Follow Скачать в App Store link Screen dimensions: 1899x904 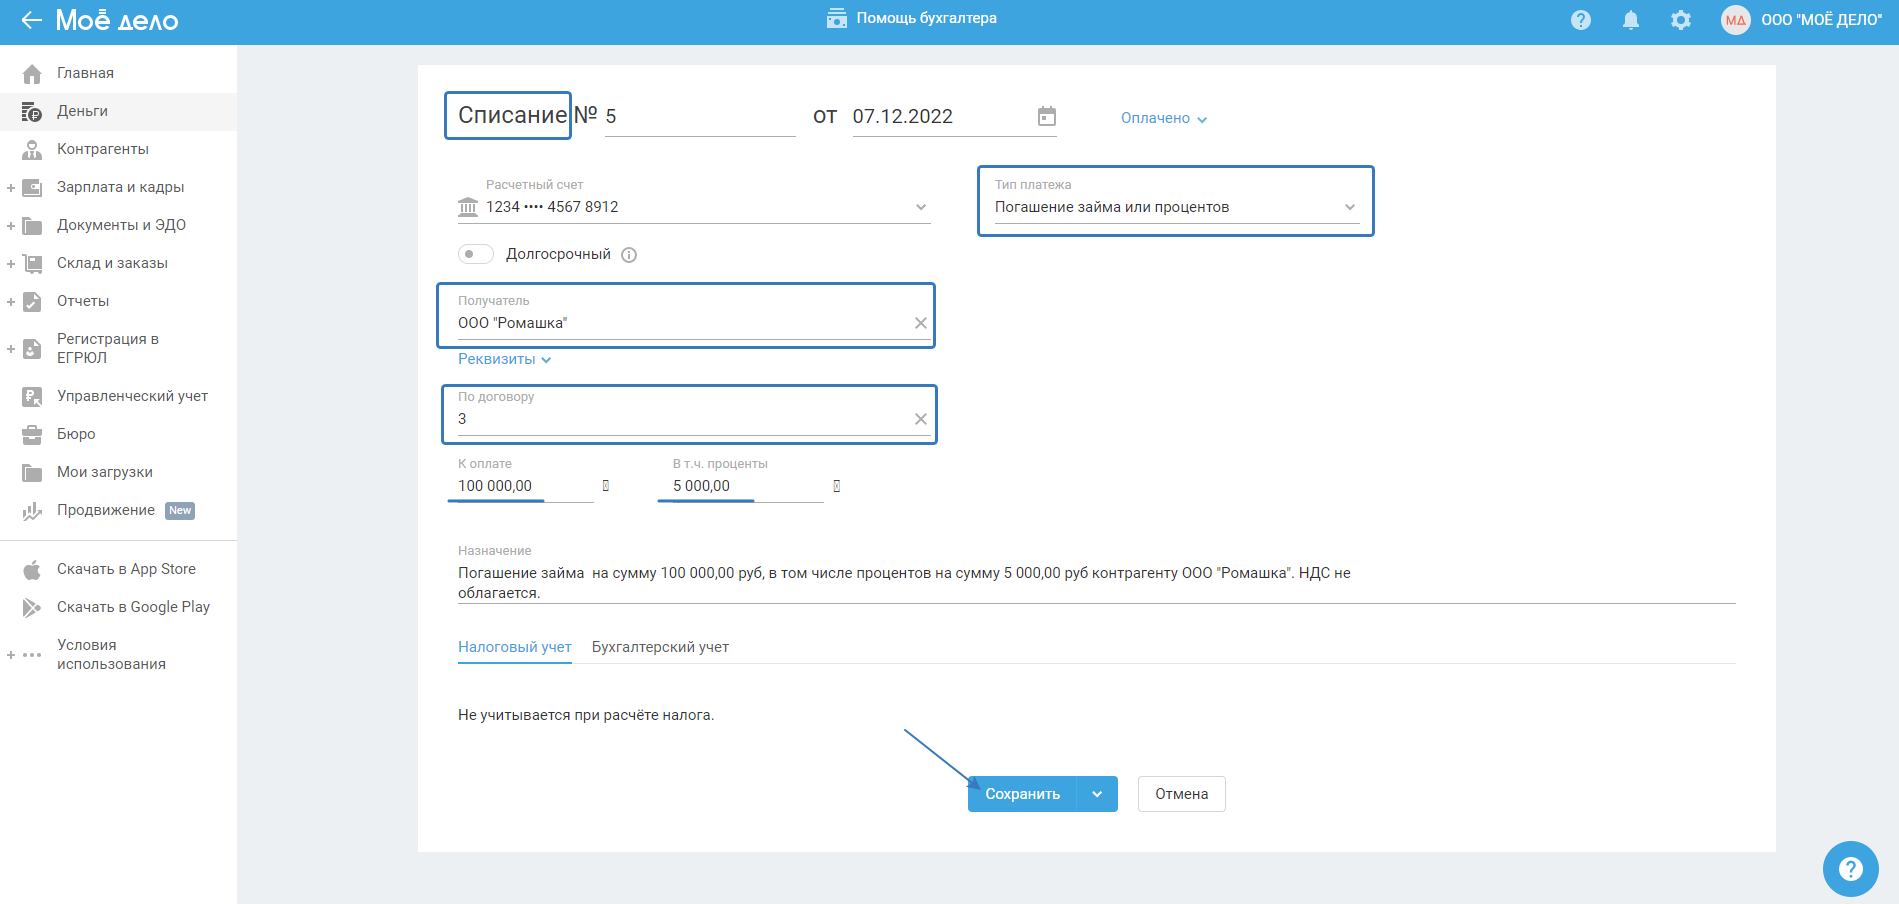(126, 569)
